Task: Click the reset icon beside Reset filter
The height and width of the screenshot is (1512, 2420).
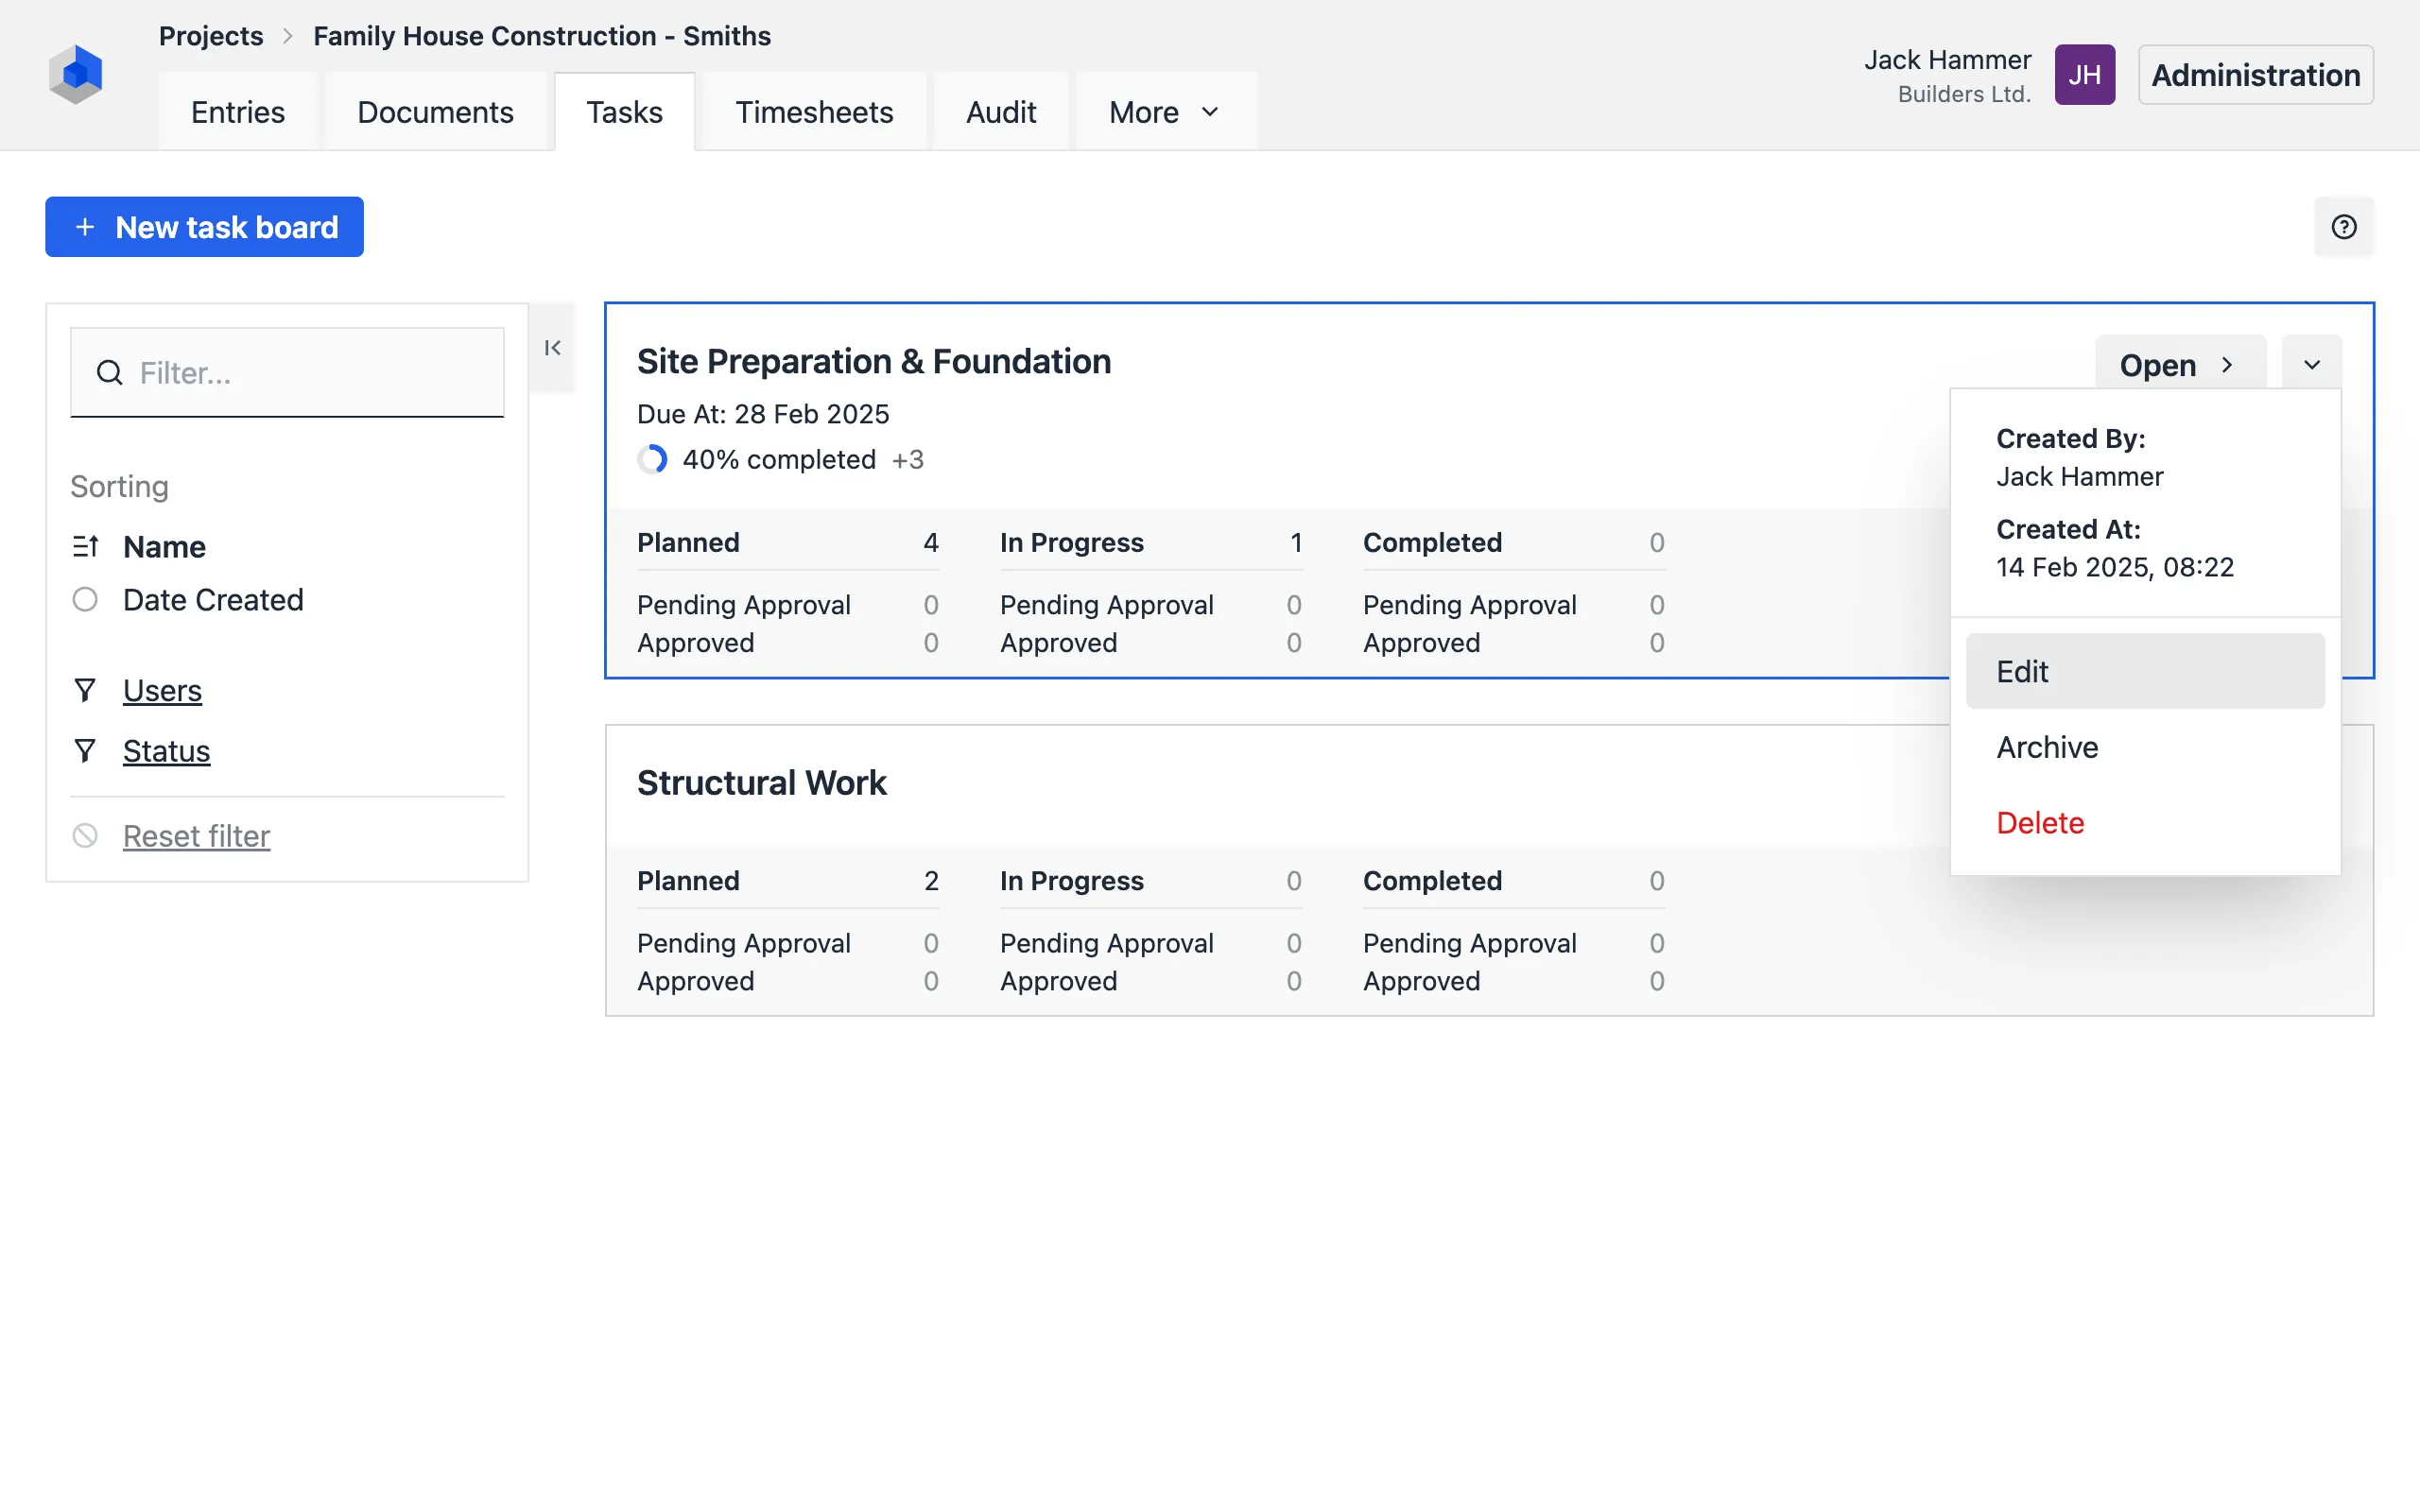Action: pos(85,835)
